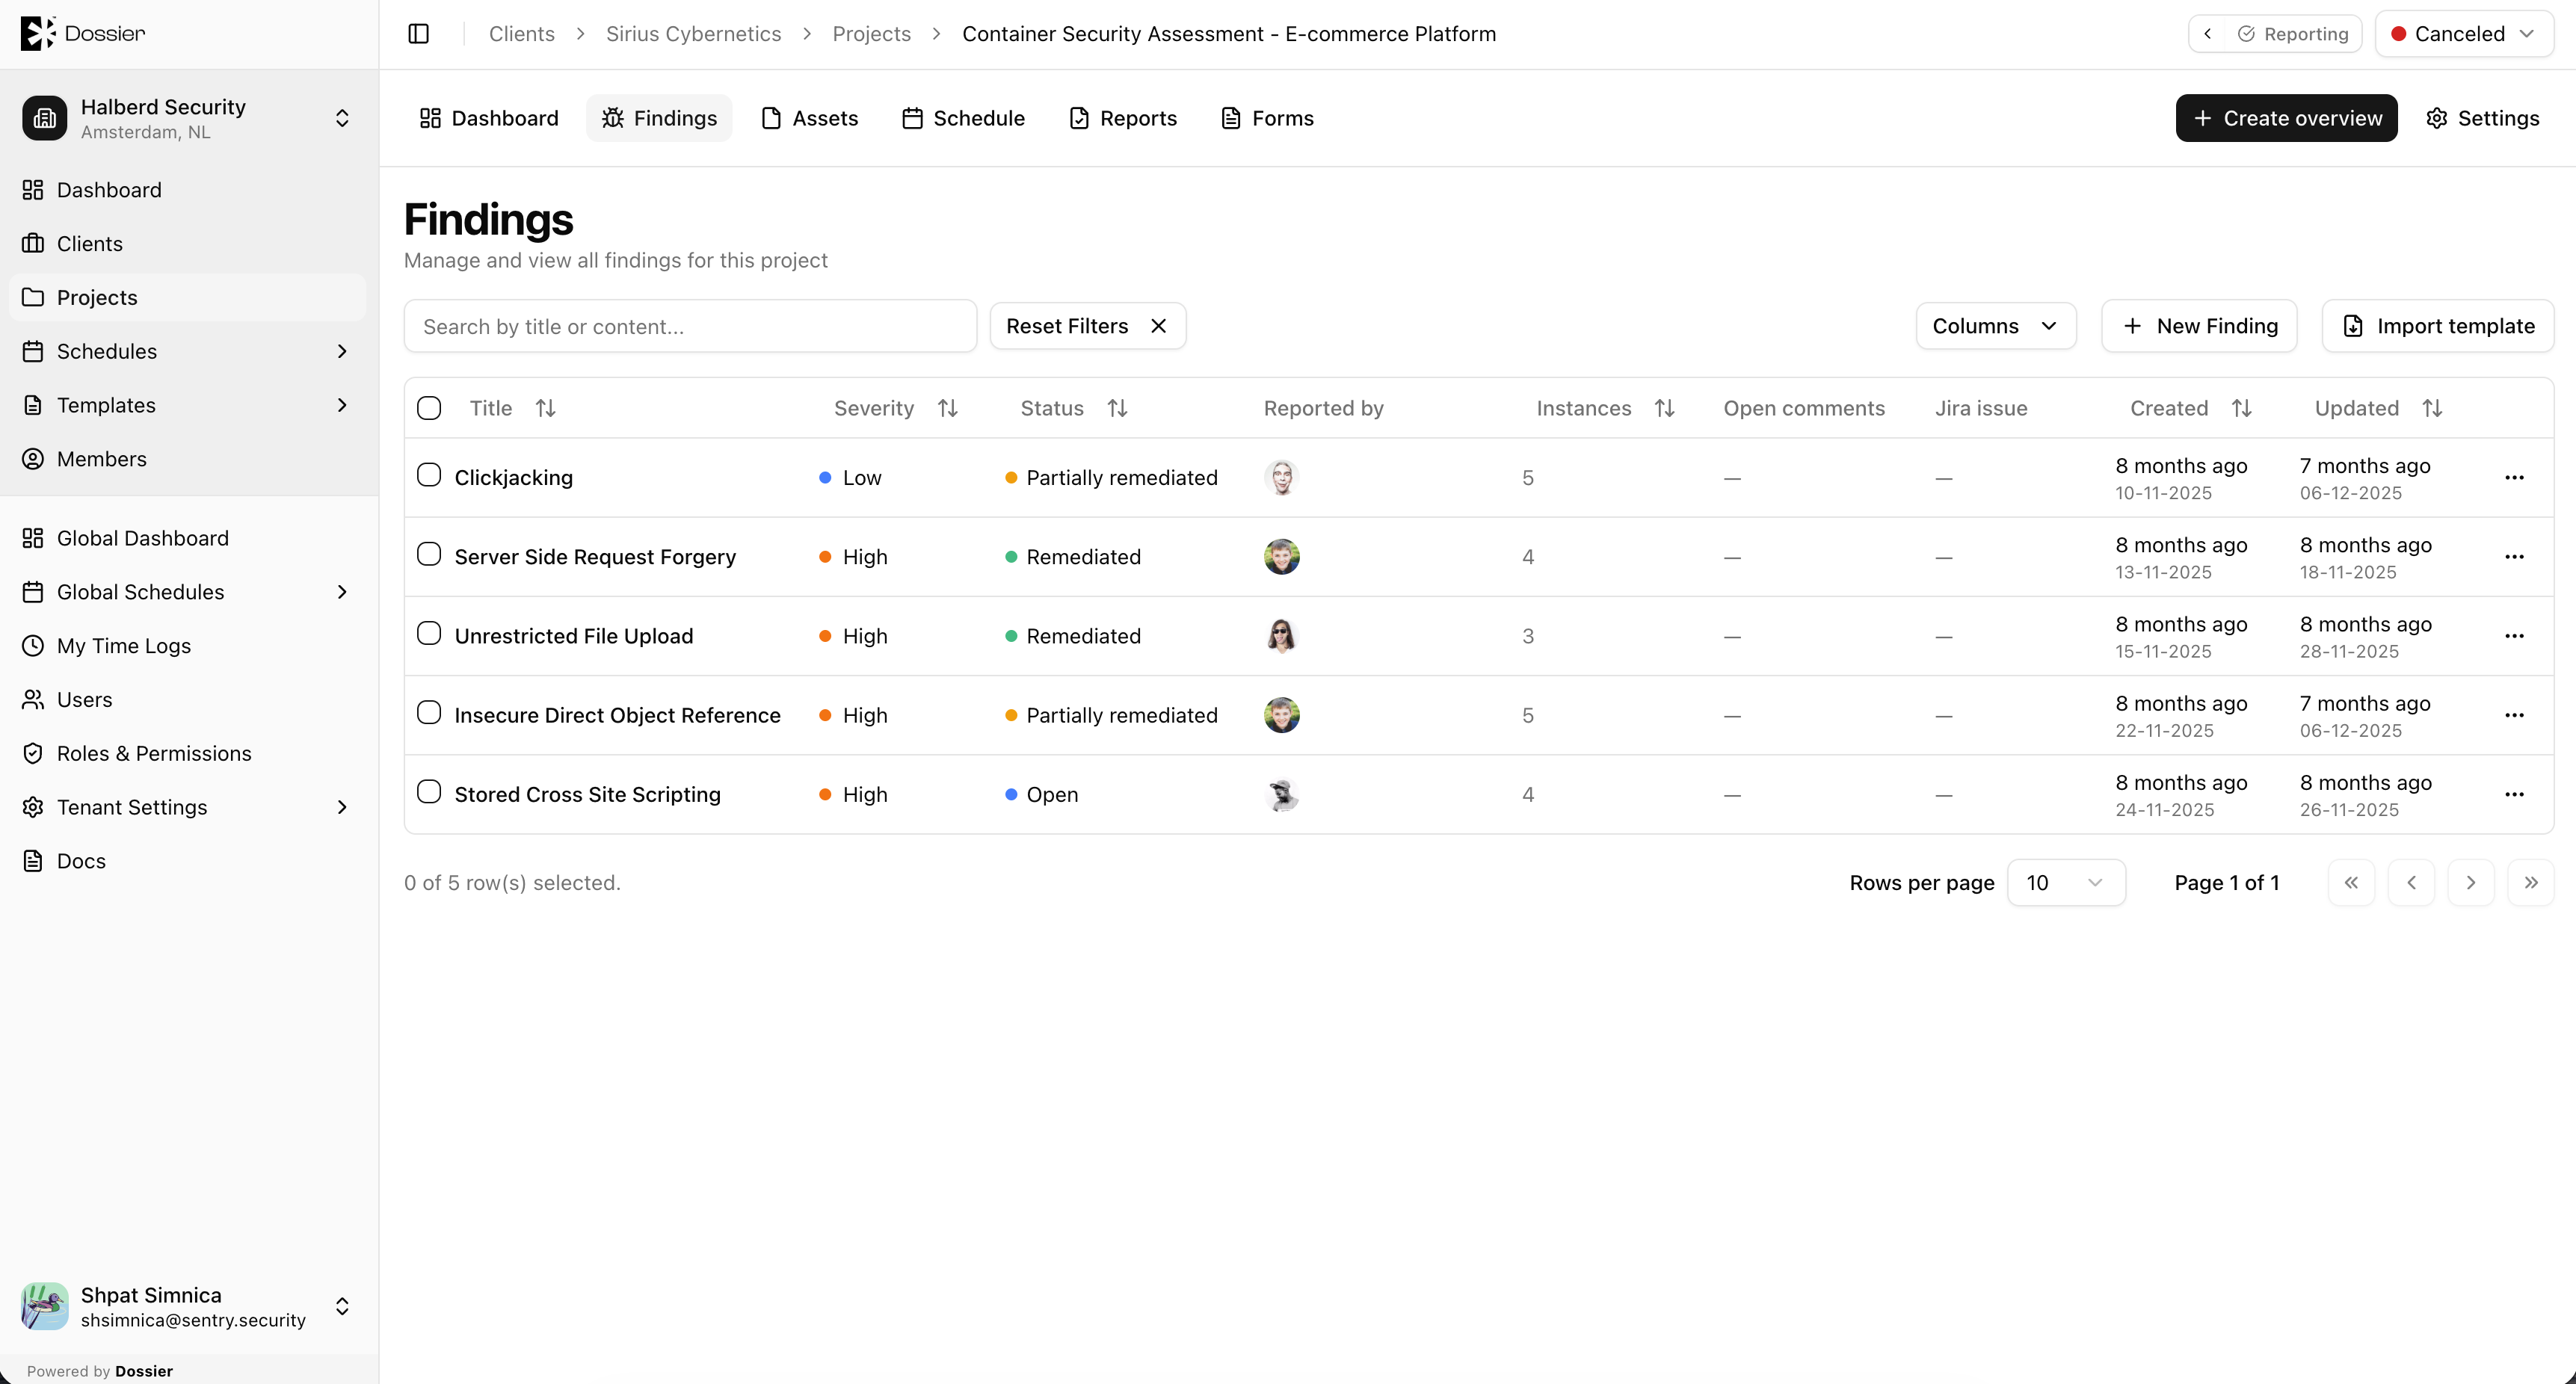Go to the last page of findings

click(2531, 883)
